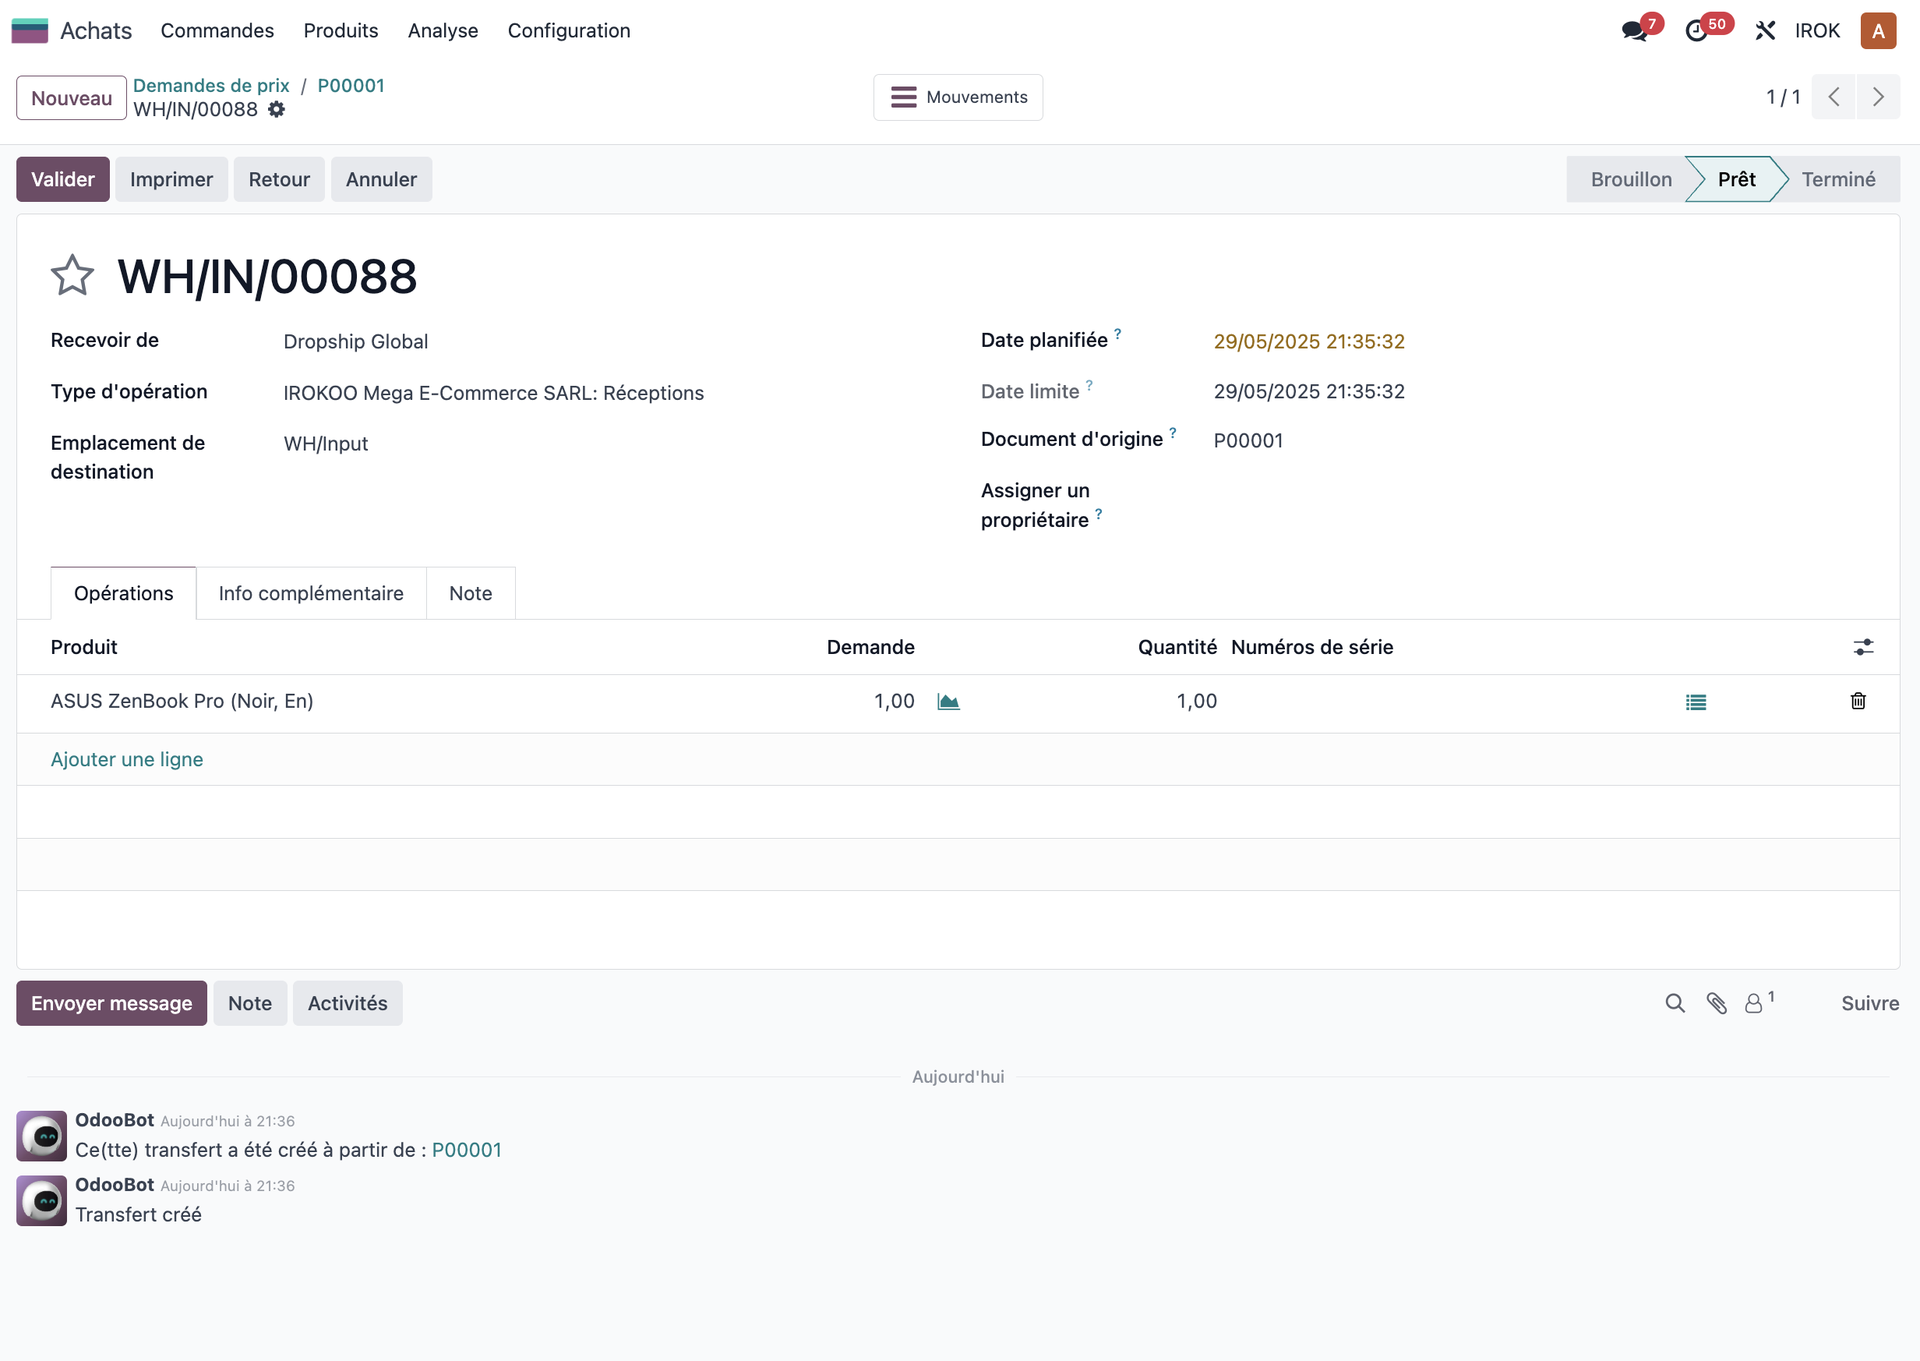Switch to the Note tab in form
This screenshot has height=1361, width=1920.
tap(470, 593)
